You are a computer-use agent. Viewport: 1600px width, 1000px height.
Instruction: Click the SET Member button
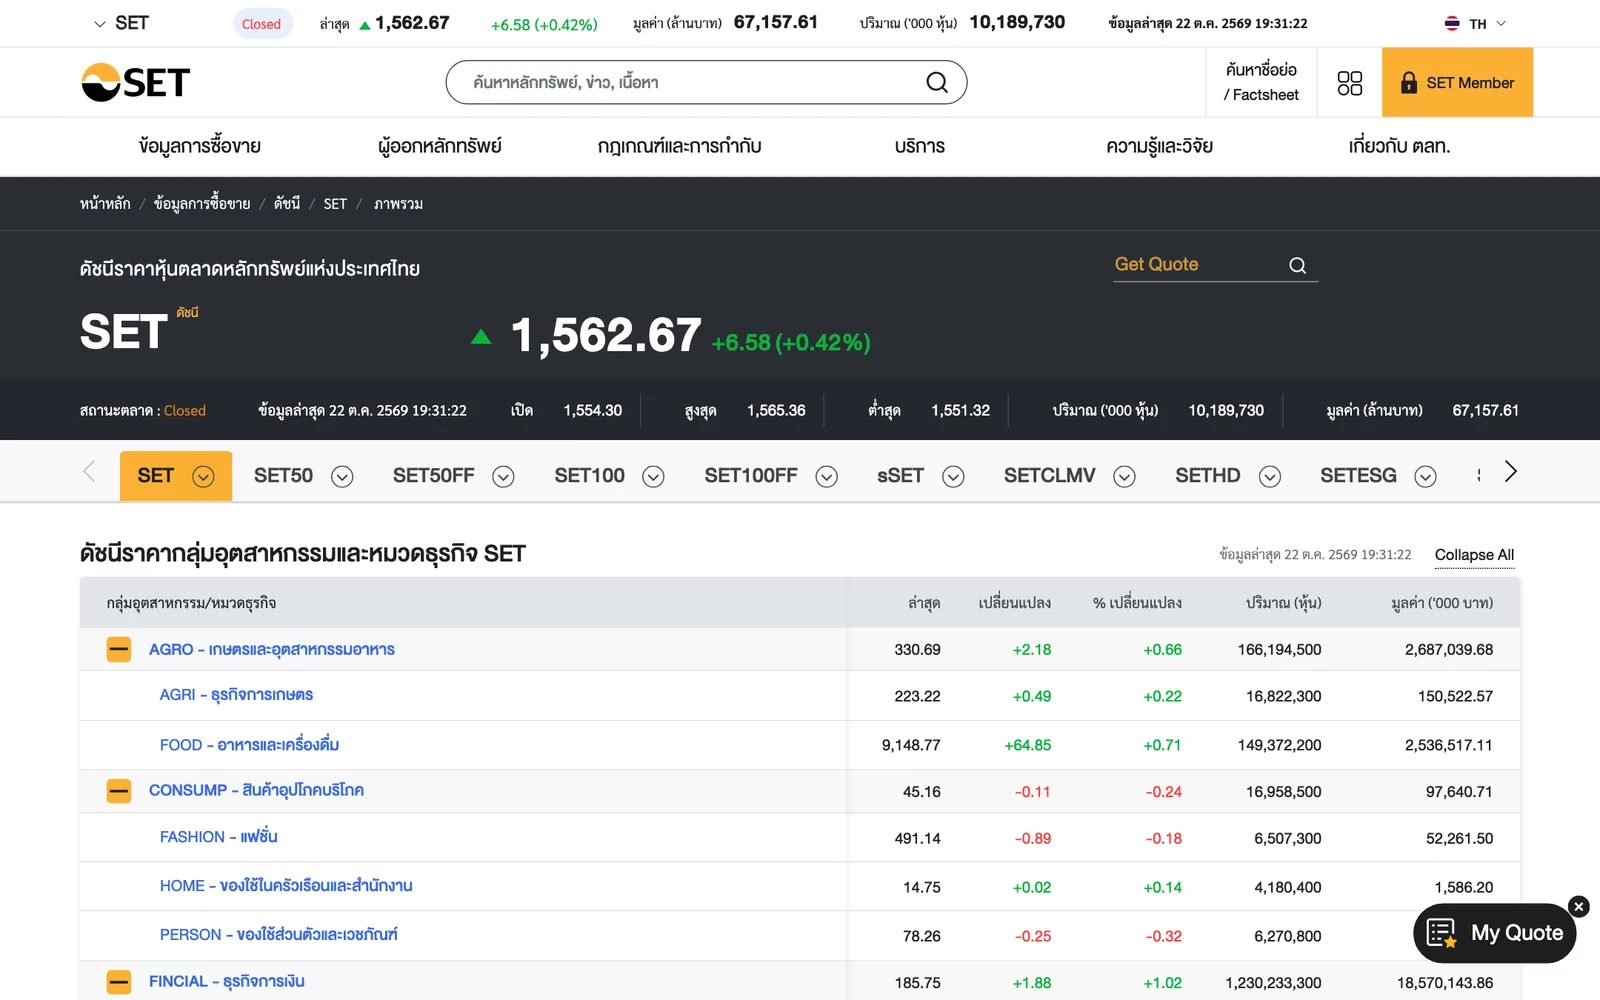point(1457,82)
